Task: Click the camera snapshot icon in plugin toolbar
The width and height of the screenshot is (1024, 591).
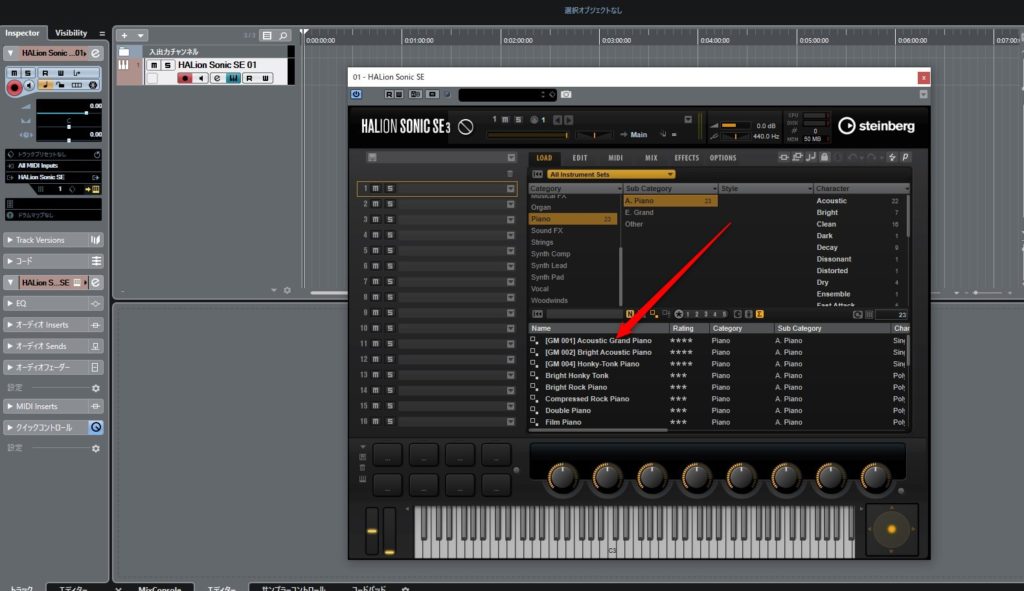Action: point(566,95)
